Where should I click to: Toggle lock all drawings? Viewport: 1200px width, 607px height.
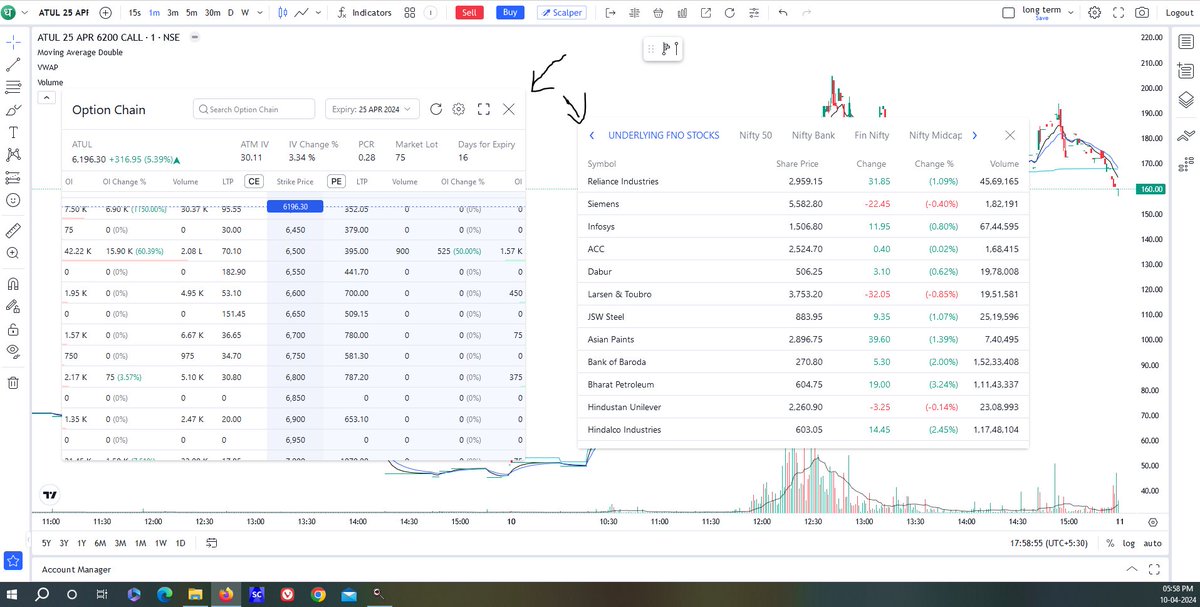point(13,328)
